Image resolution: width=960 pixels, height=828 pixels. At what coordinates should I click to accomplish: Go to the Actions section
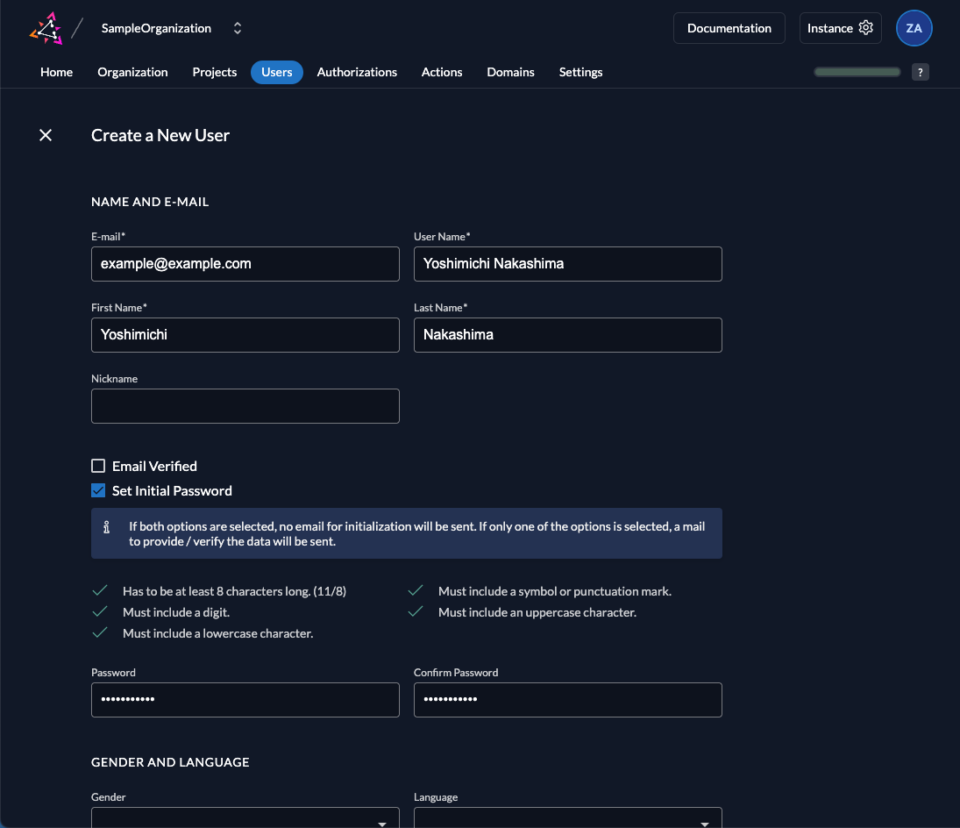tap(441, 71)
